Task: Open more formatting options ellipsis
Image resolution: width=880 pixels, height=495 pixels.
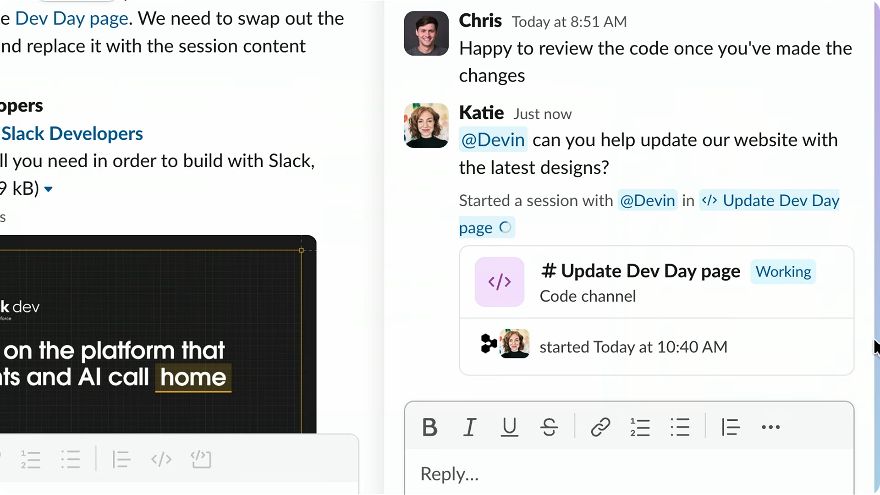Action: pyautogui.click(x=771, y=428)
